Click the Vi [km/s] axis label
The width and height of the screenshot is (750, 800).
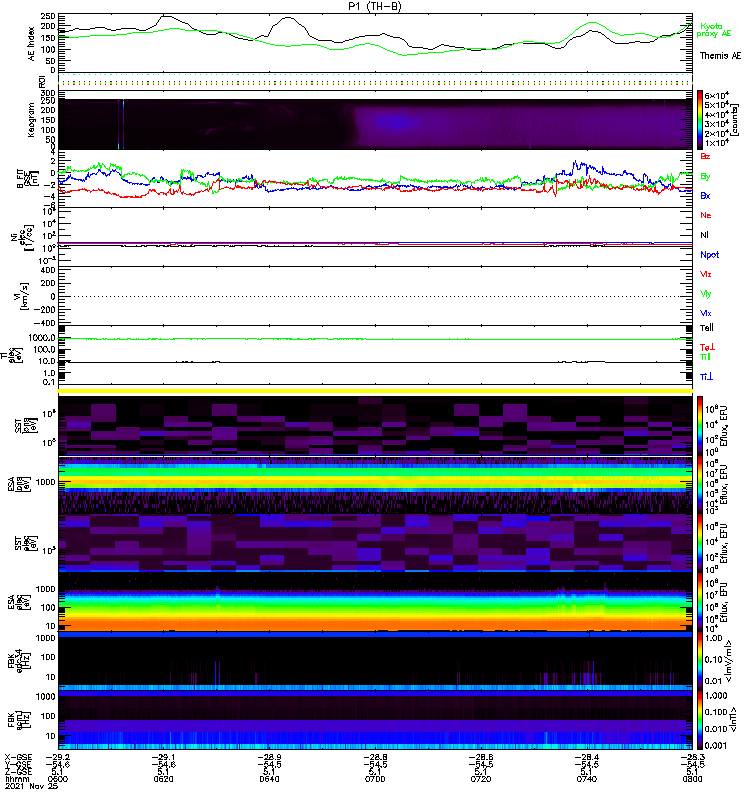tap(20, 296)
